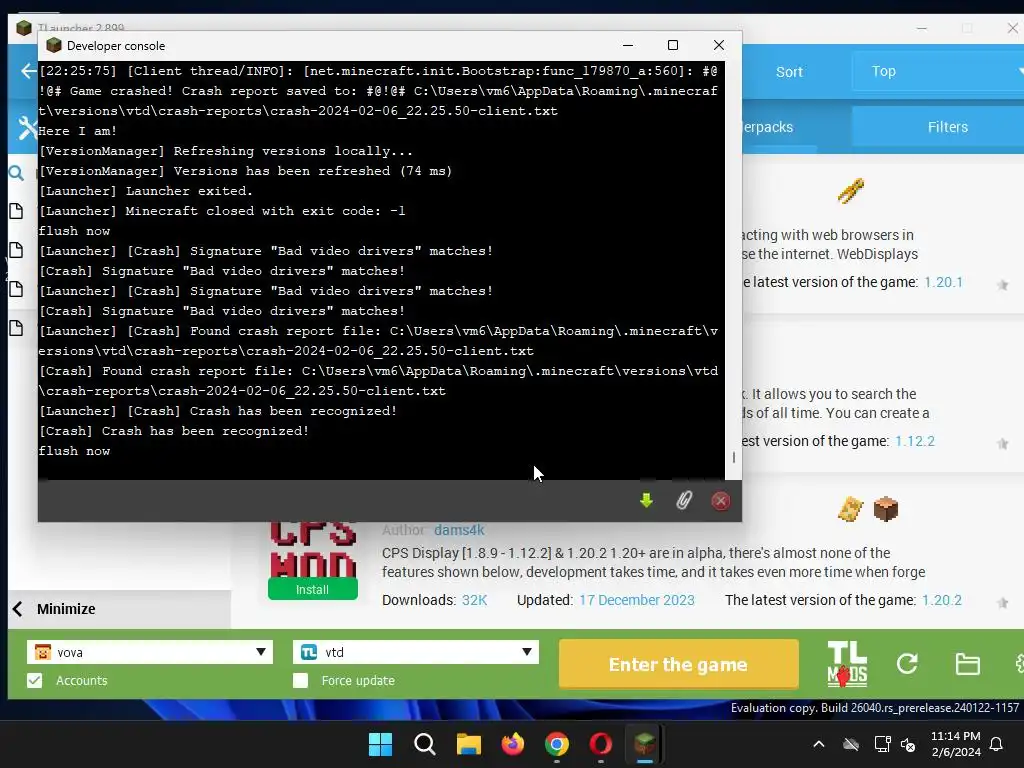
Task: Click the star next to version 1.20.1
Action: 1002,285
